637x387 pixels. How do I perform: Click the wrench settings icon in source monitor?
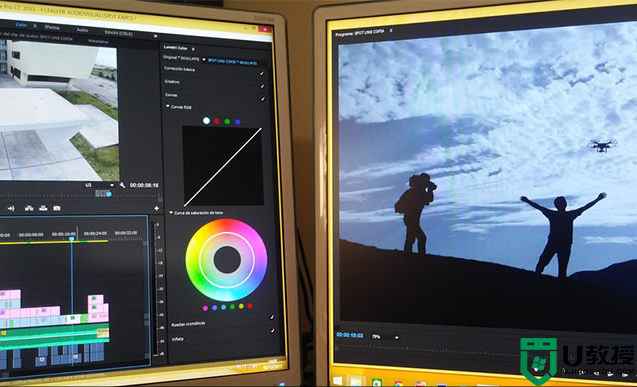[x=122, y=185]
